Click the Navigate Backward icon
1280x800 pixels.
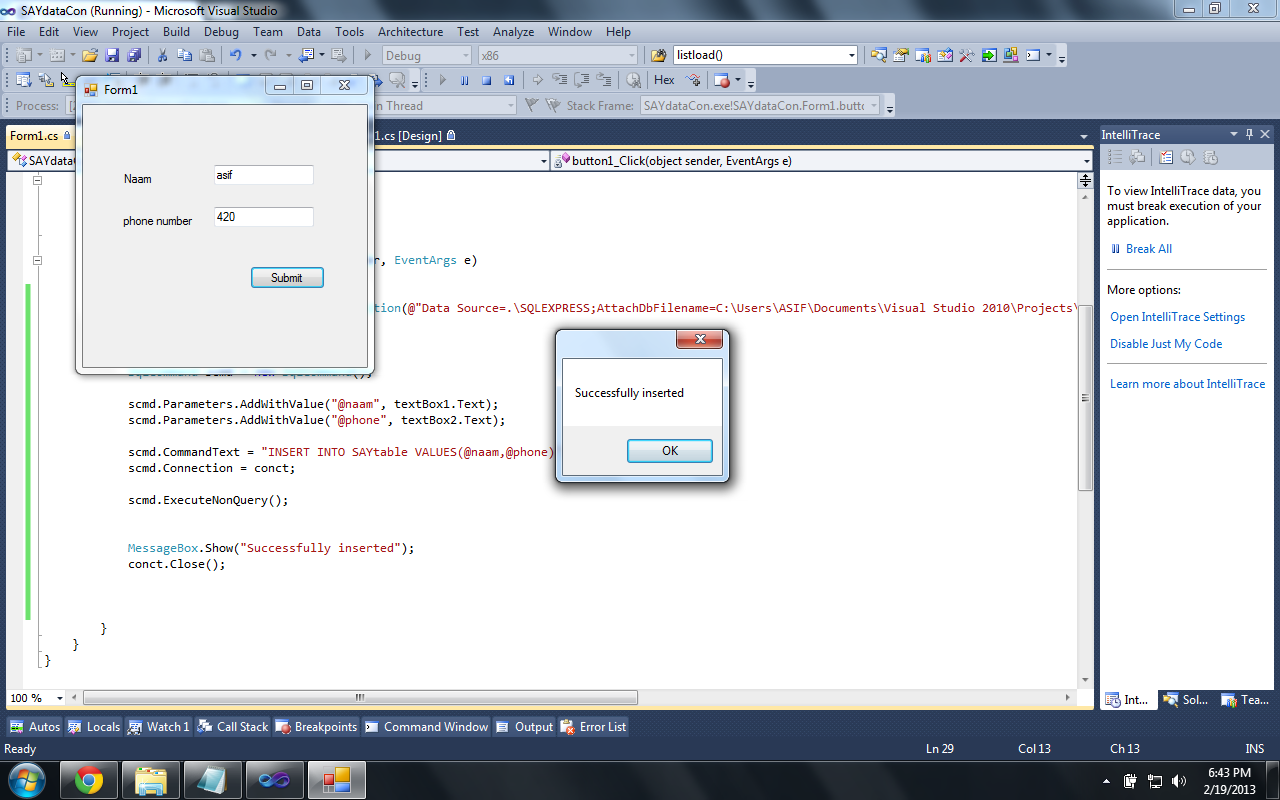(x=305, y=55)
